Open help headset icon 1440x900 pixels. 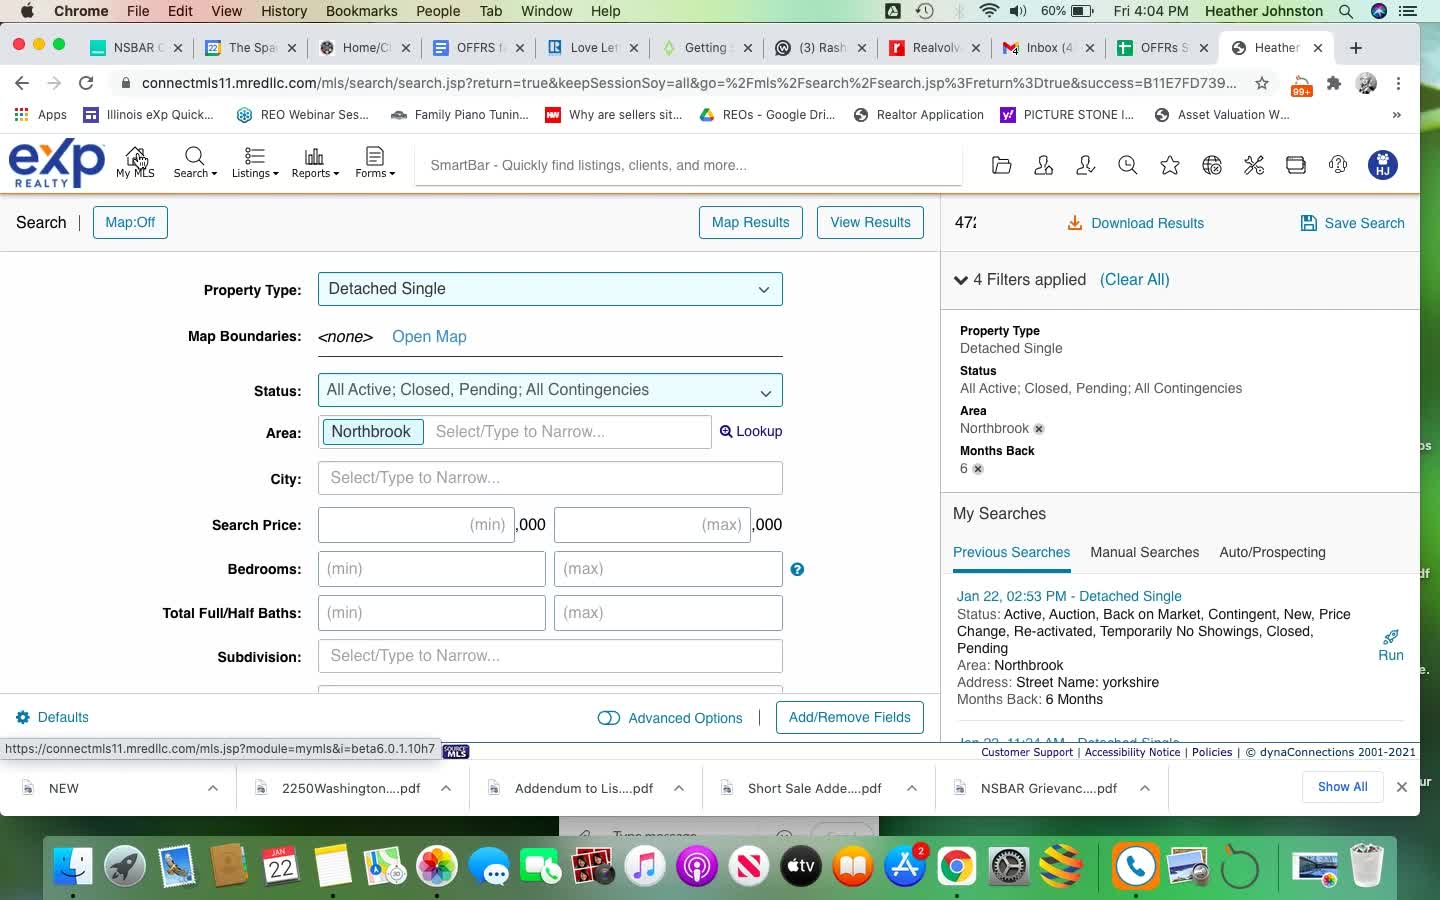pos(1338,165)
